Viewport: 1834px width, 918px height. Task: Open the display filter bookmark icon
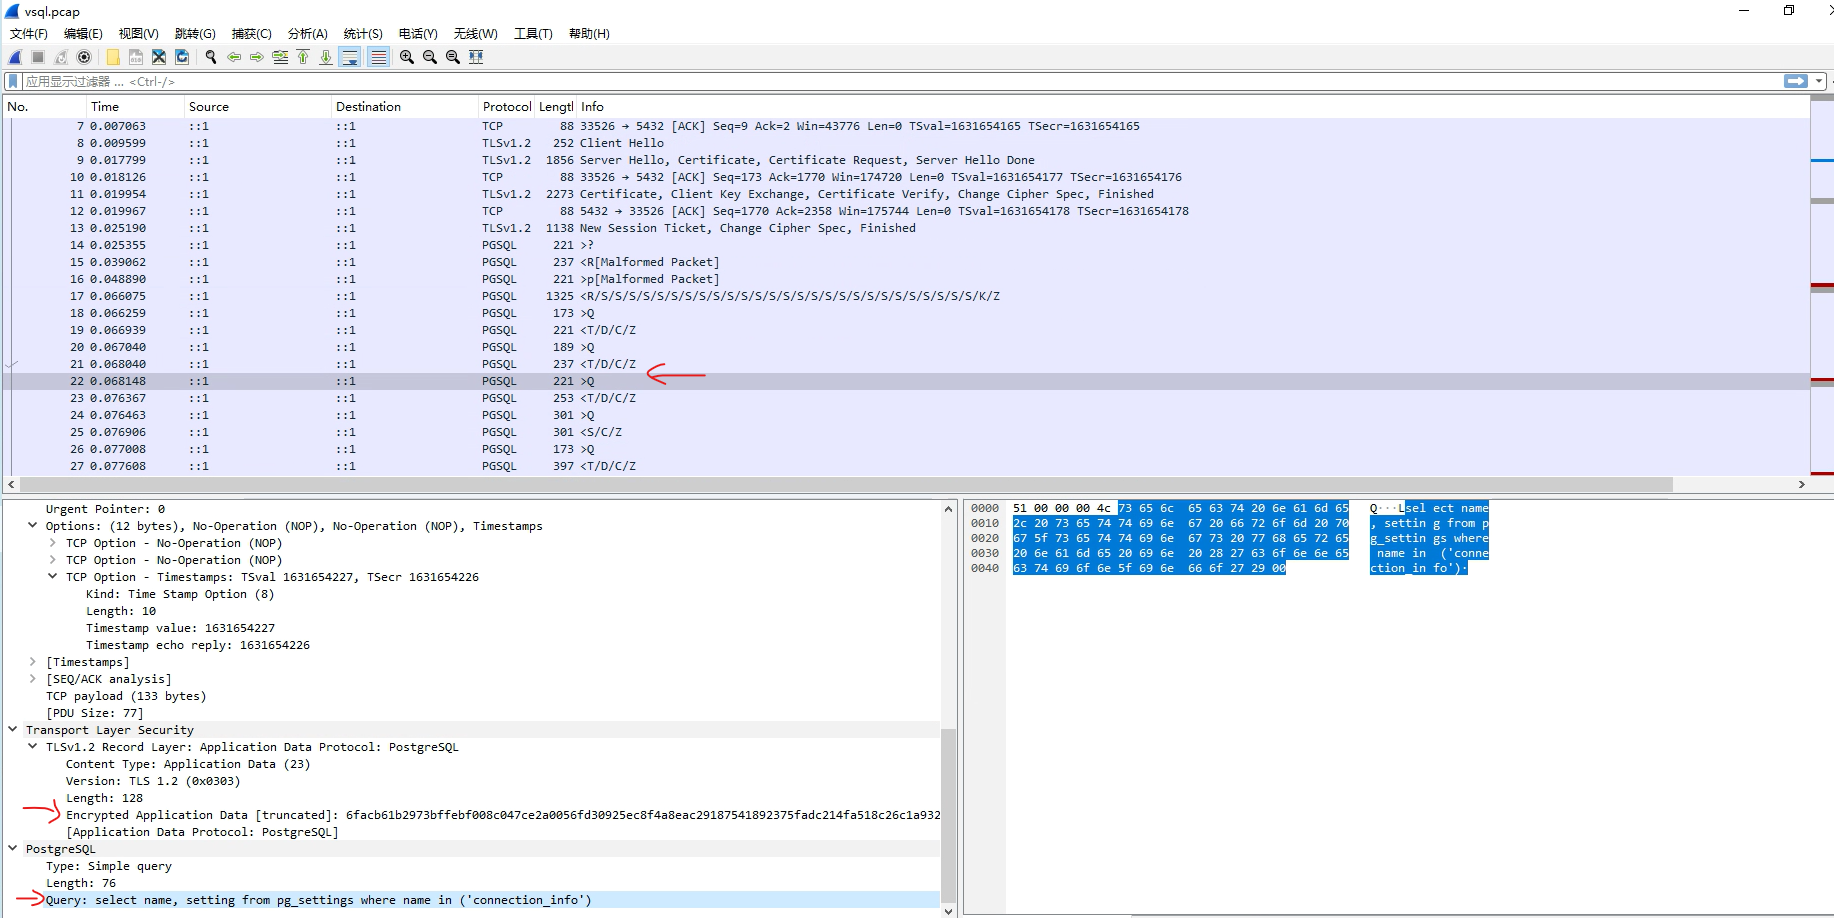click(13, 81)
